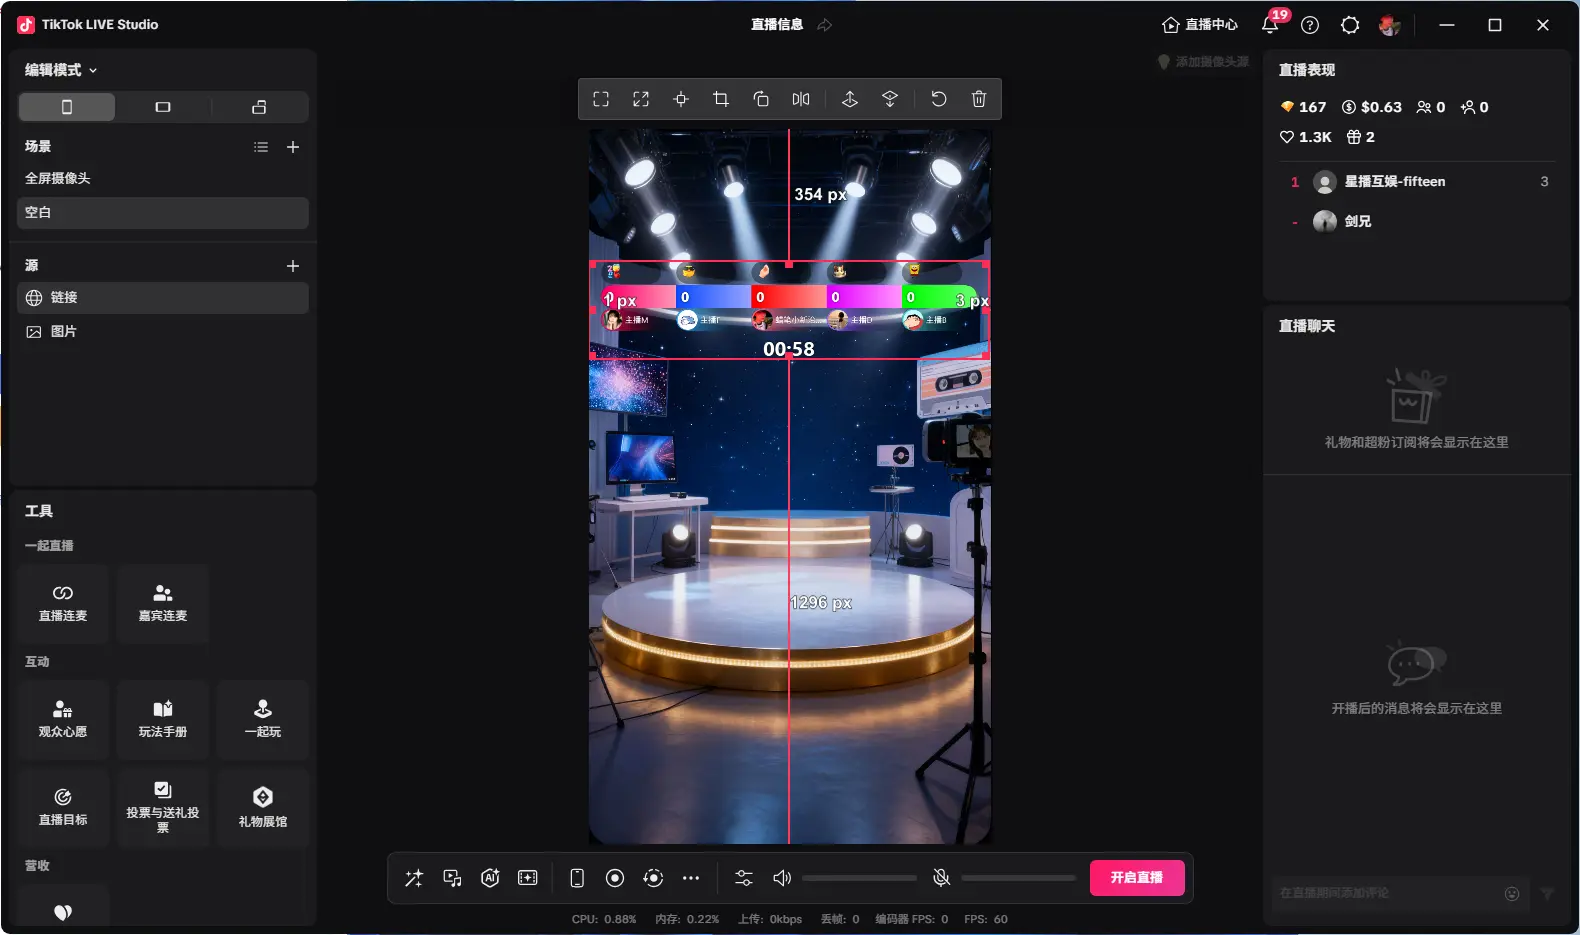Image resolution: width=1580 pixels, height=935 pixels.
Task: Open the more options ellipsis menu
Action: click(x=691, y=878)
